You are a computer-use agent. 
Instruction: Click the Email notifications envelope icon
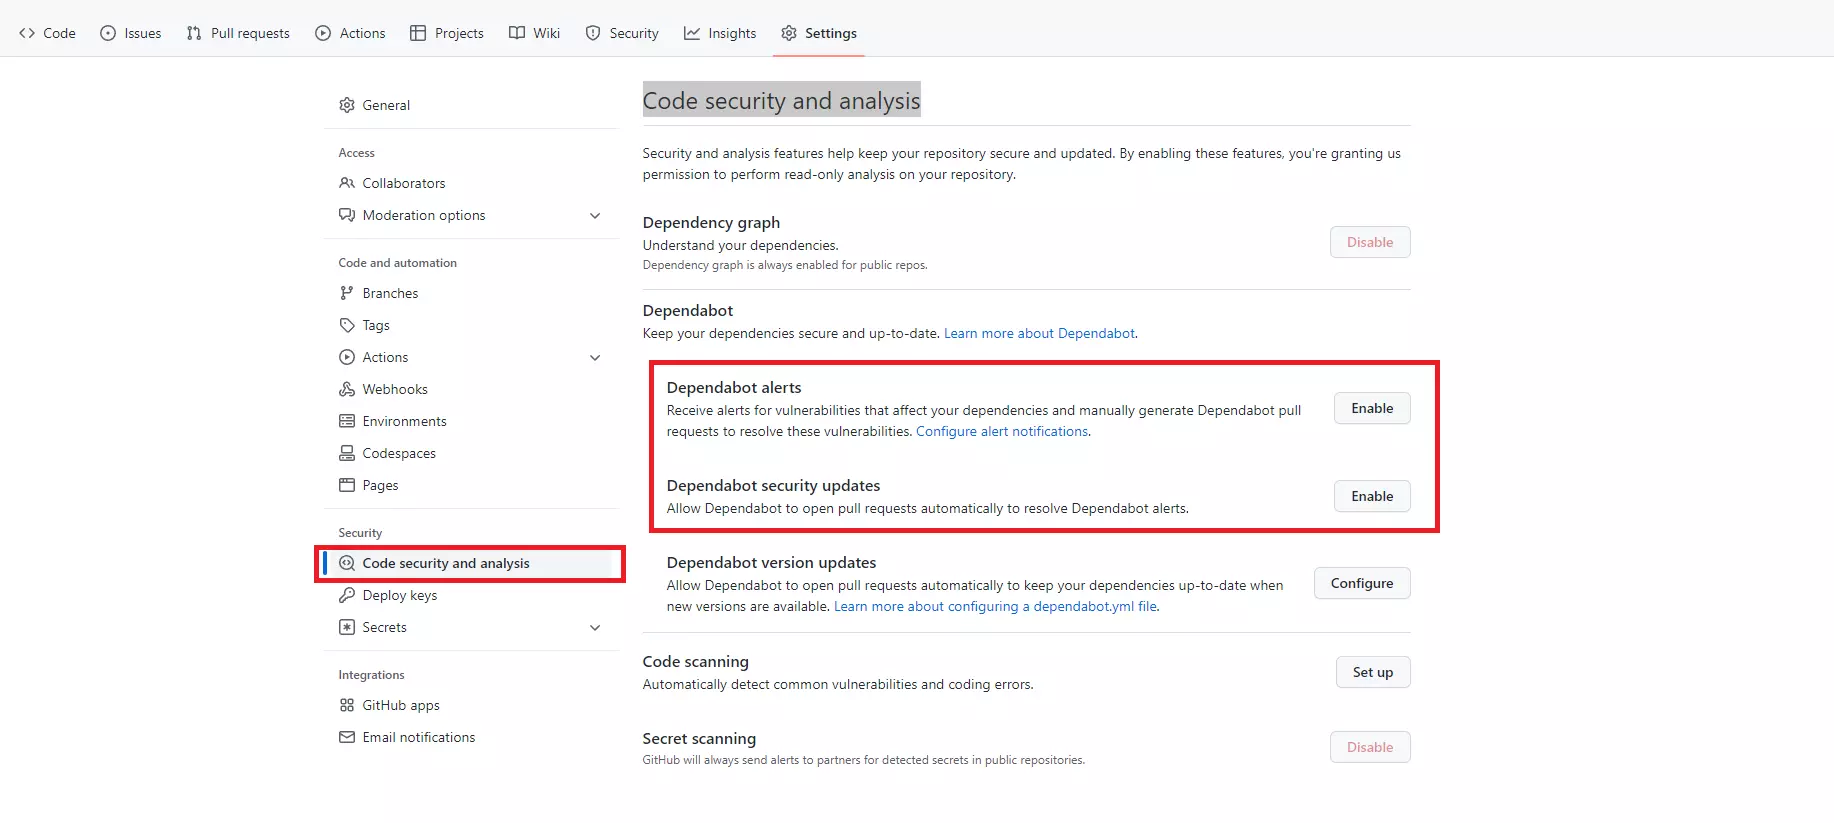347,737
